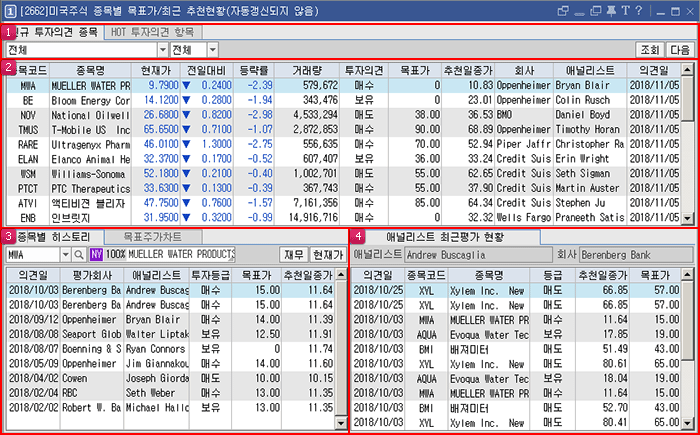Select the PTCT PTC Therapeutics row
This screenshot has height=435, width=700.
[x=344, y=188]
